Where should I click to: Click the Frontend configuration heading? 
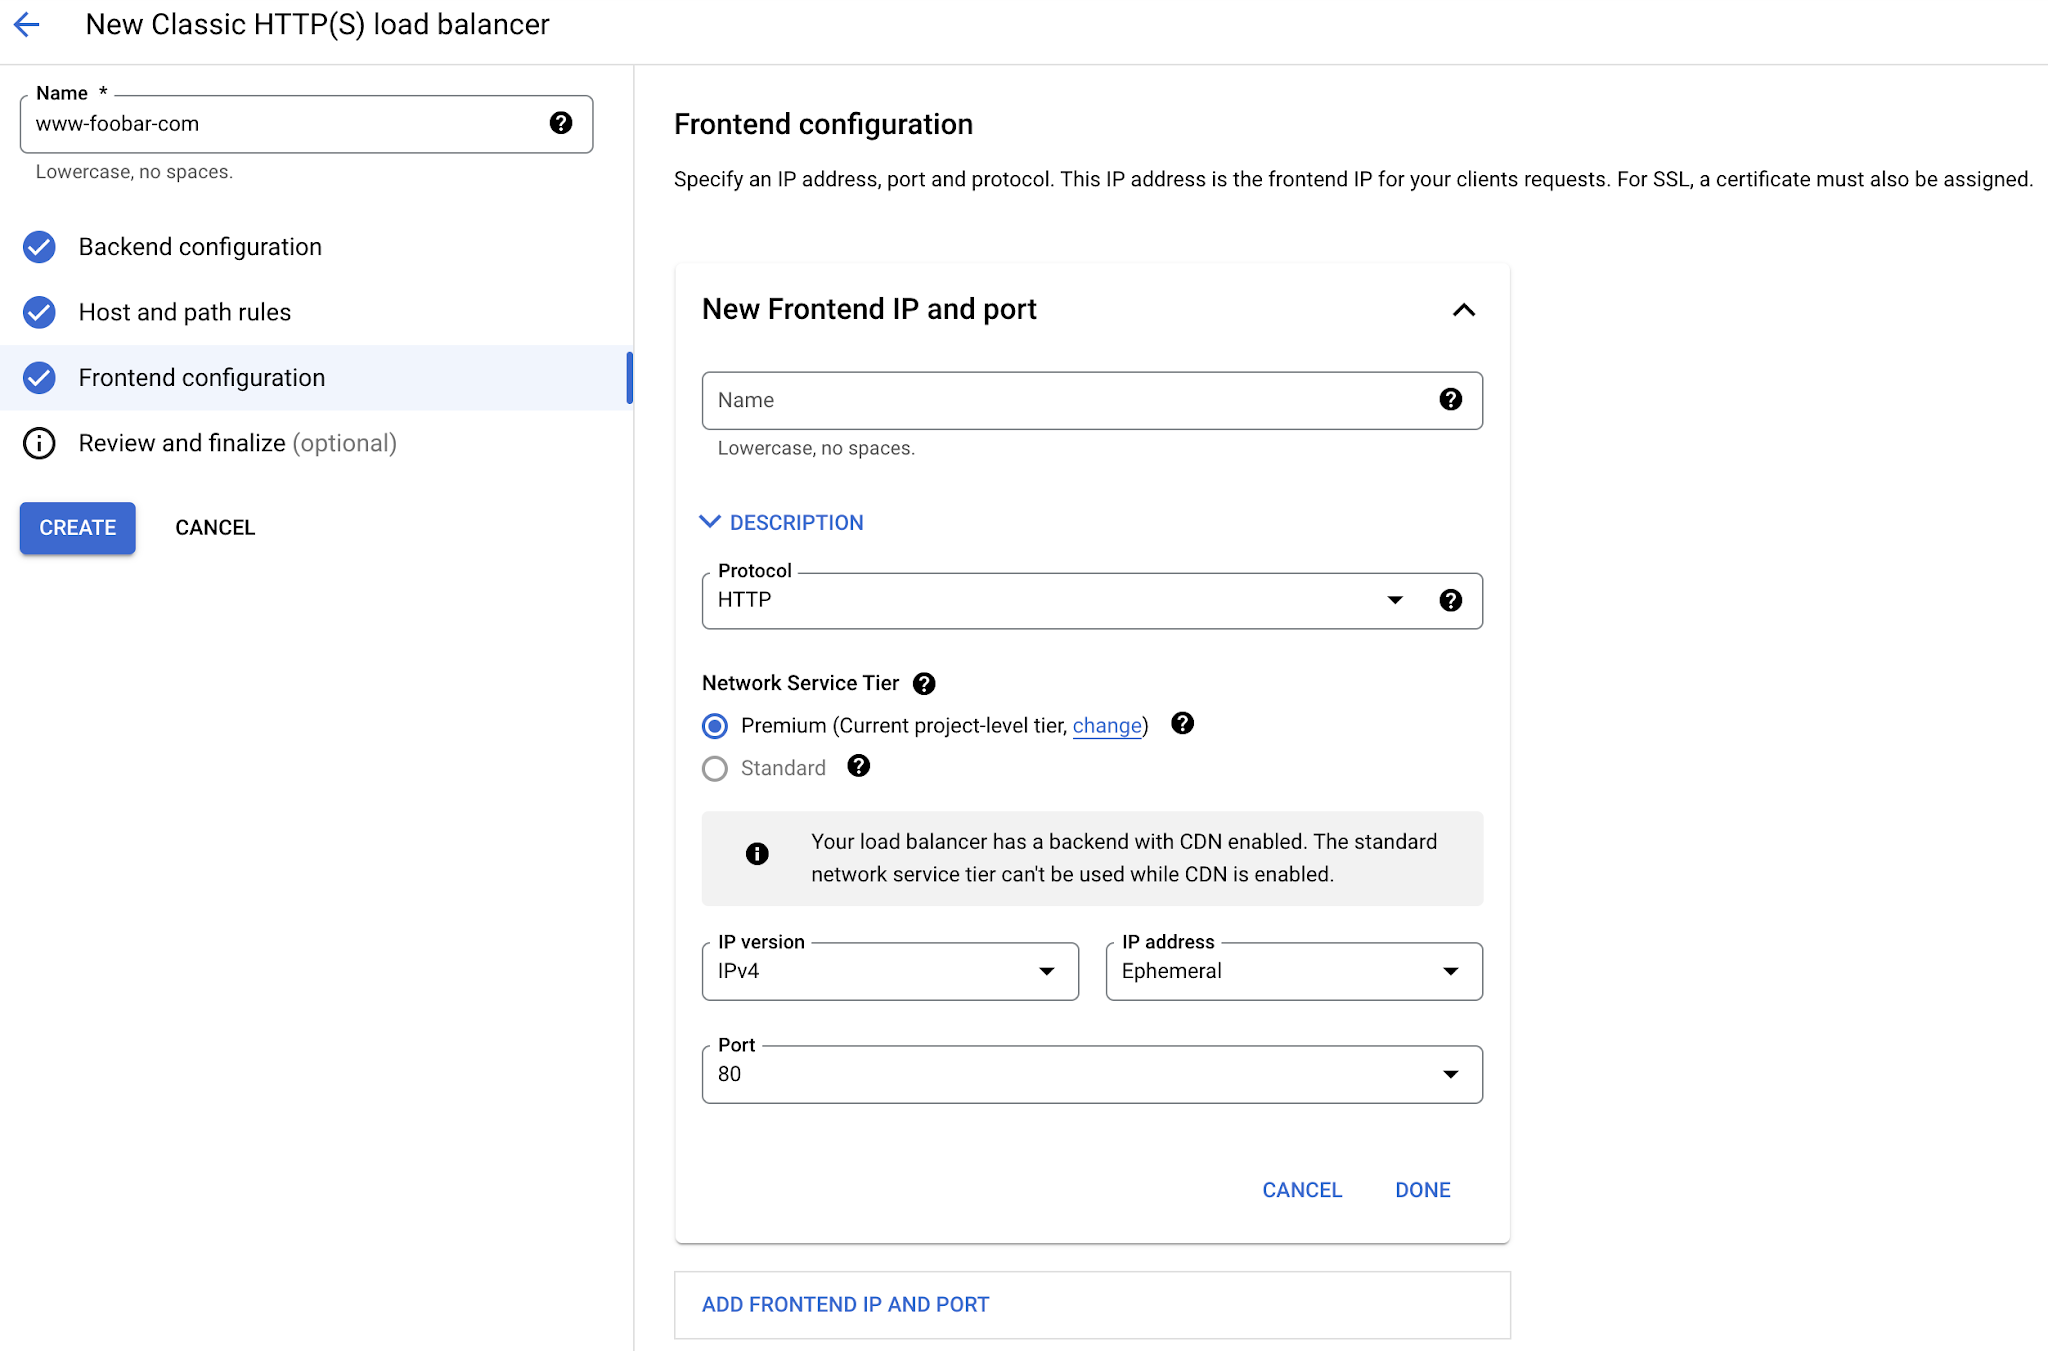click(823, 124)
